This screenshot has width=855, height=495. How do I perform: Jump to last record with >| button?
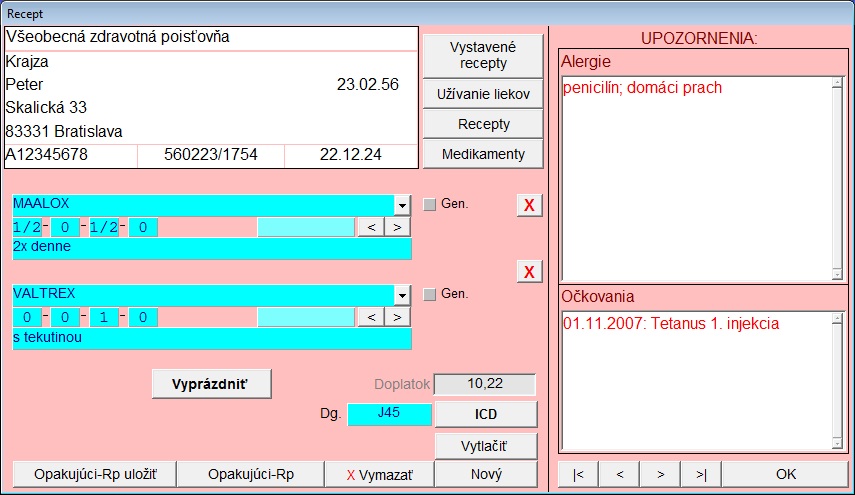(x=701, y=474)
